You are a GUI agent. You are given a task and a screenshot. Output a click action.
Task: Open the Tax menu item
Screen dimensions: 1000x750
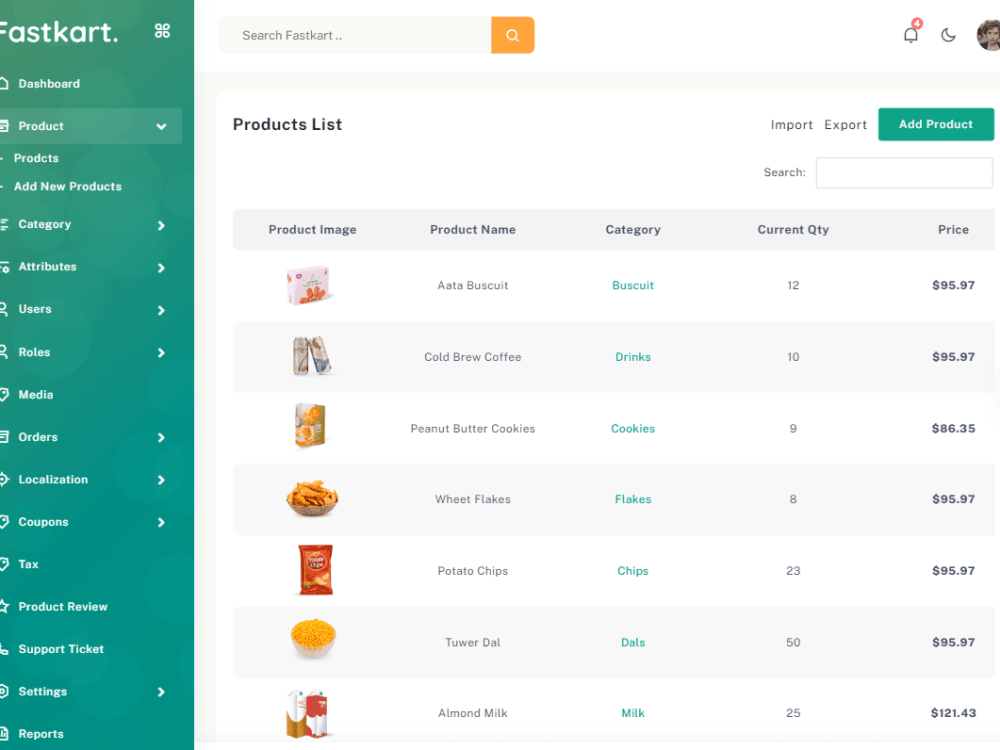[x=29, y=564]
